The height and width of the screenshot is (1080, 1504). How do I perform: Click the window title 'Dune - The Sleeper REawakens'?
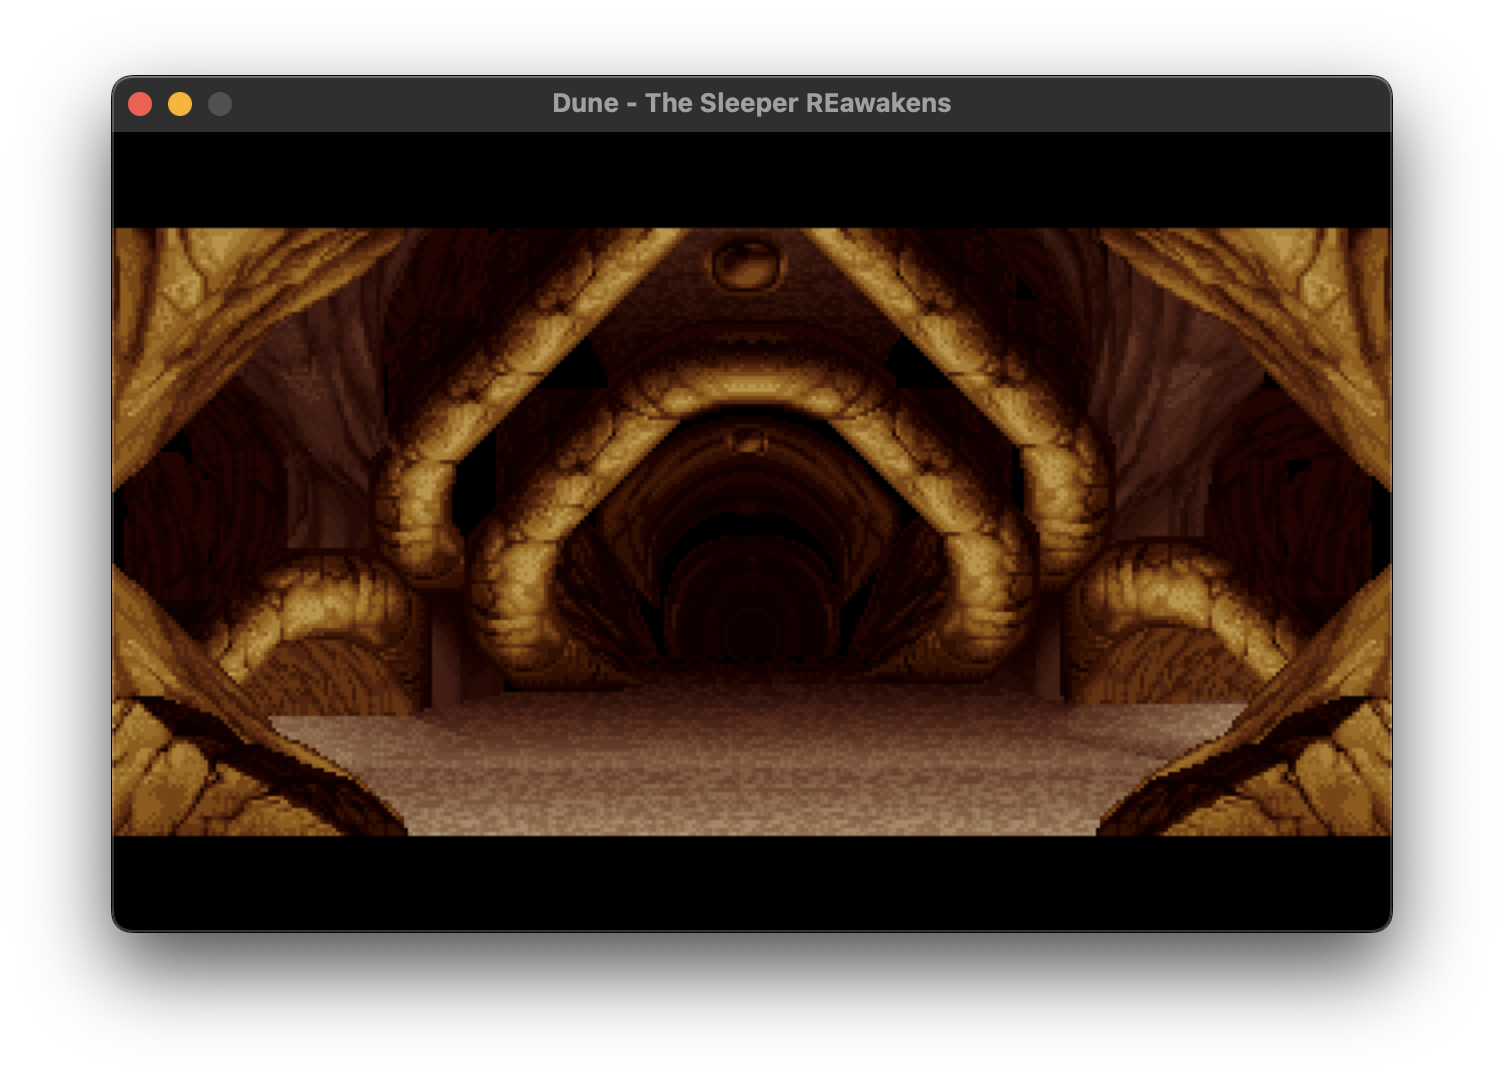[x=751, y=104]
